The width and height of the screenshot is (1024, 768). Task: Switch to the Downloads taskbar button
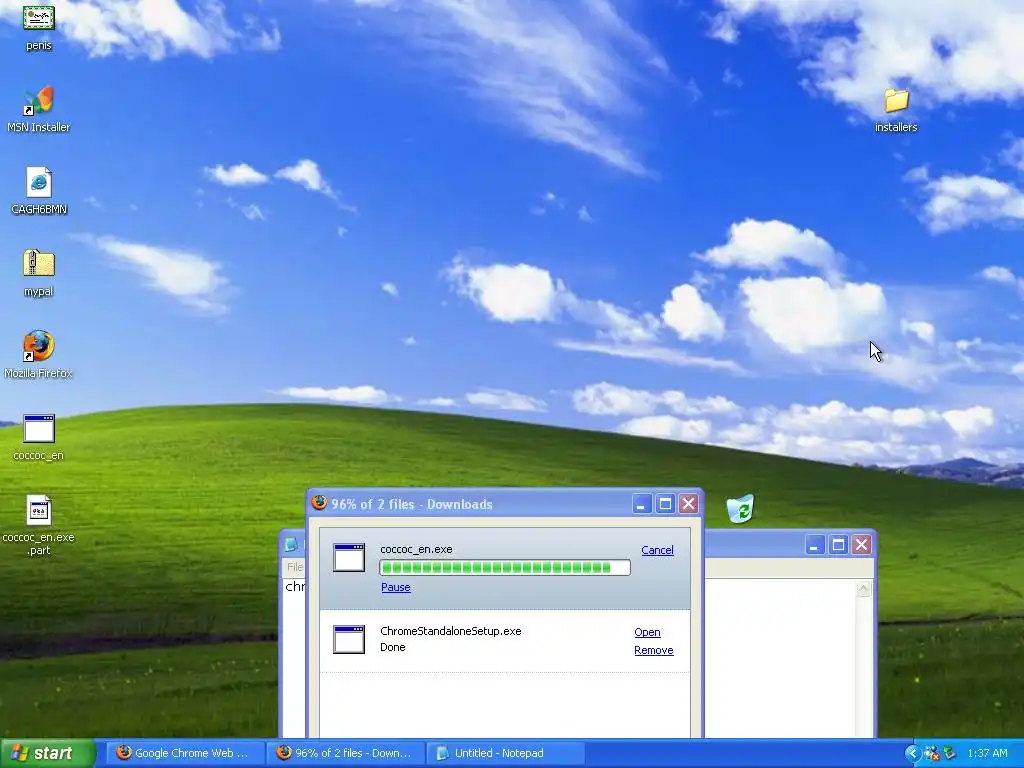[x=345, y=753]
